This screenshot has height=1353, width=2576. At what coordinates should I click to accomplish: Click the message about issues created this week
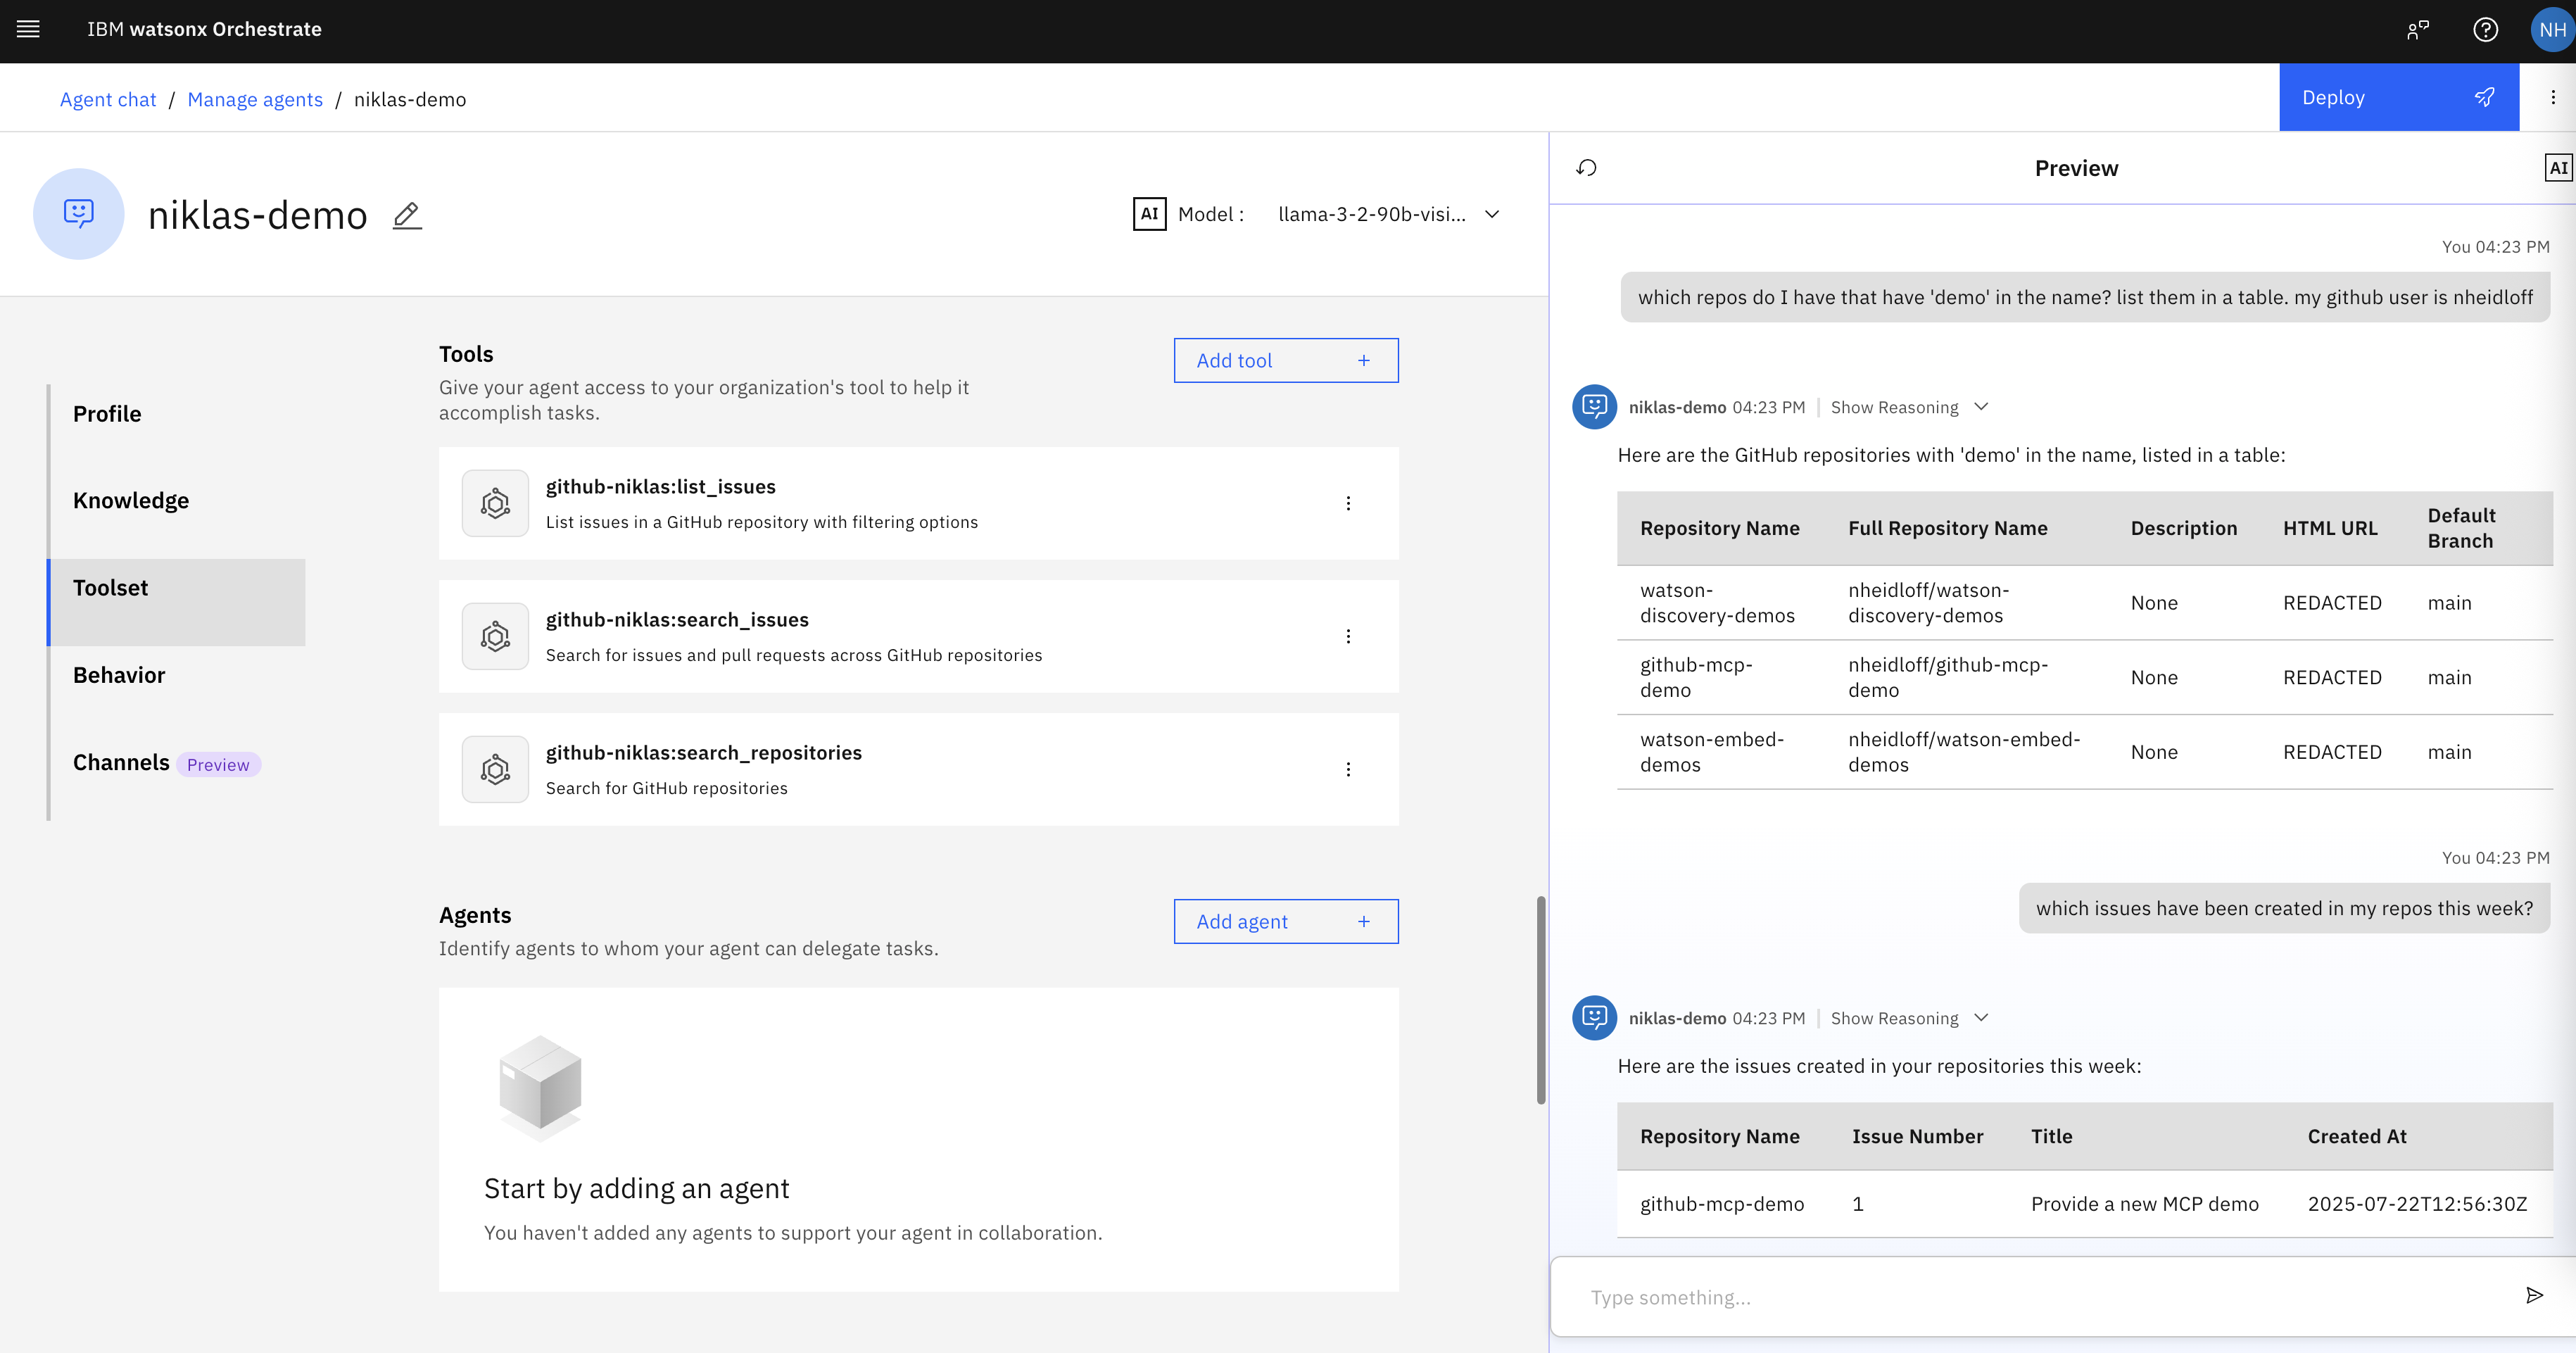(2284, 908)
